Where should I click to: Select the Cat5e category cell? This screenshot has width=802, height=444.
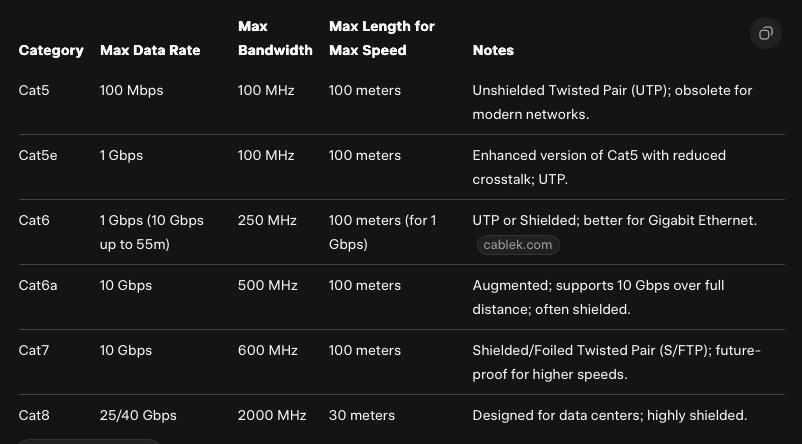pos(38,155)
